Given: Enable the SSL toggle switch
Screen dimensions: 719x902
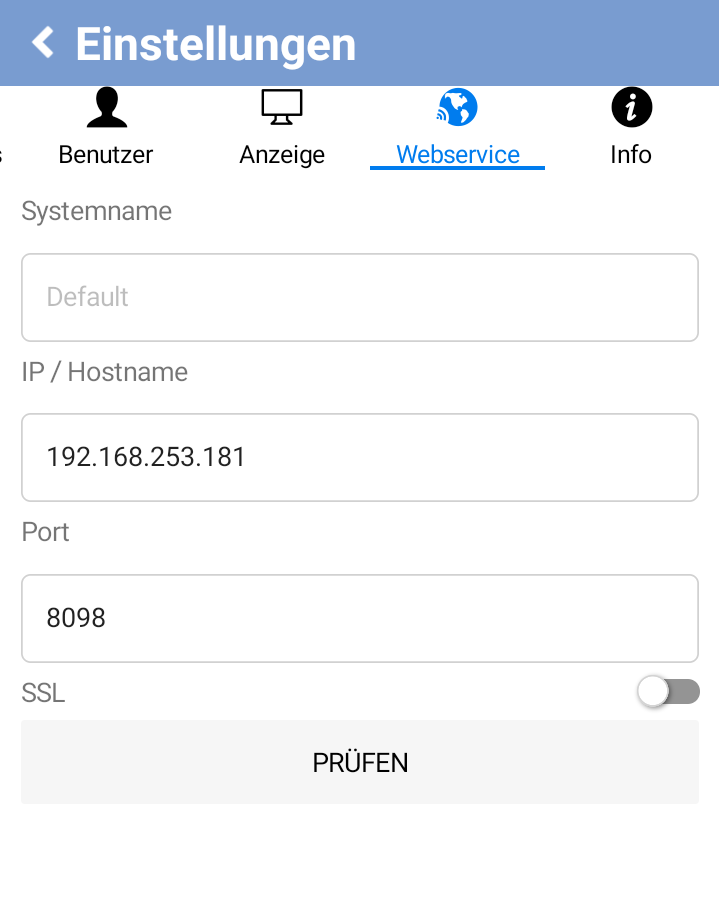Looking at the screenshot, I should click(668, 691).
